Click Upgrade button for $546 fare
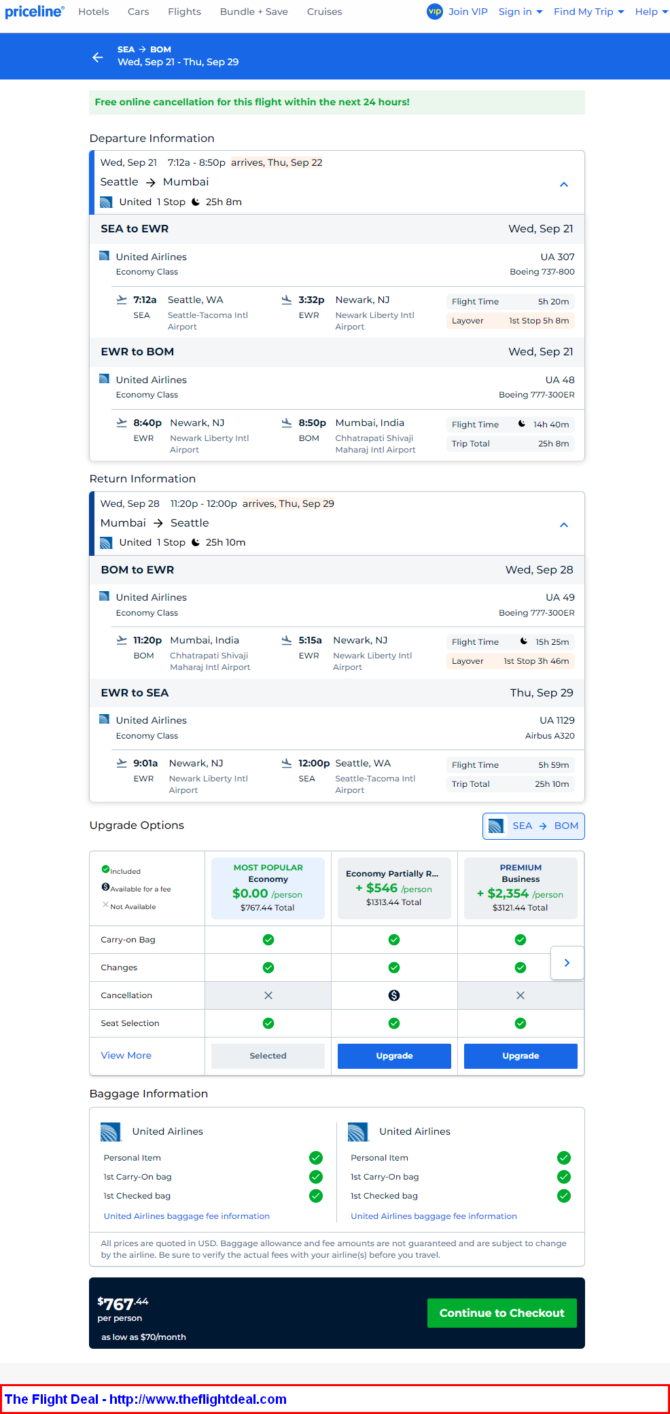This screenshot has height=1414, width=670. pos(394,1056)
